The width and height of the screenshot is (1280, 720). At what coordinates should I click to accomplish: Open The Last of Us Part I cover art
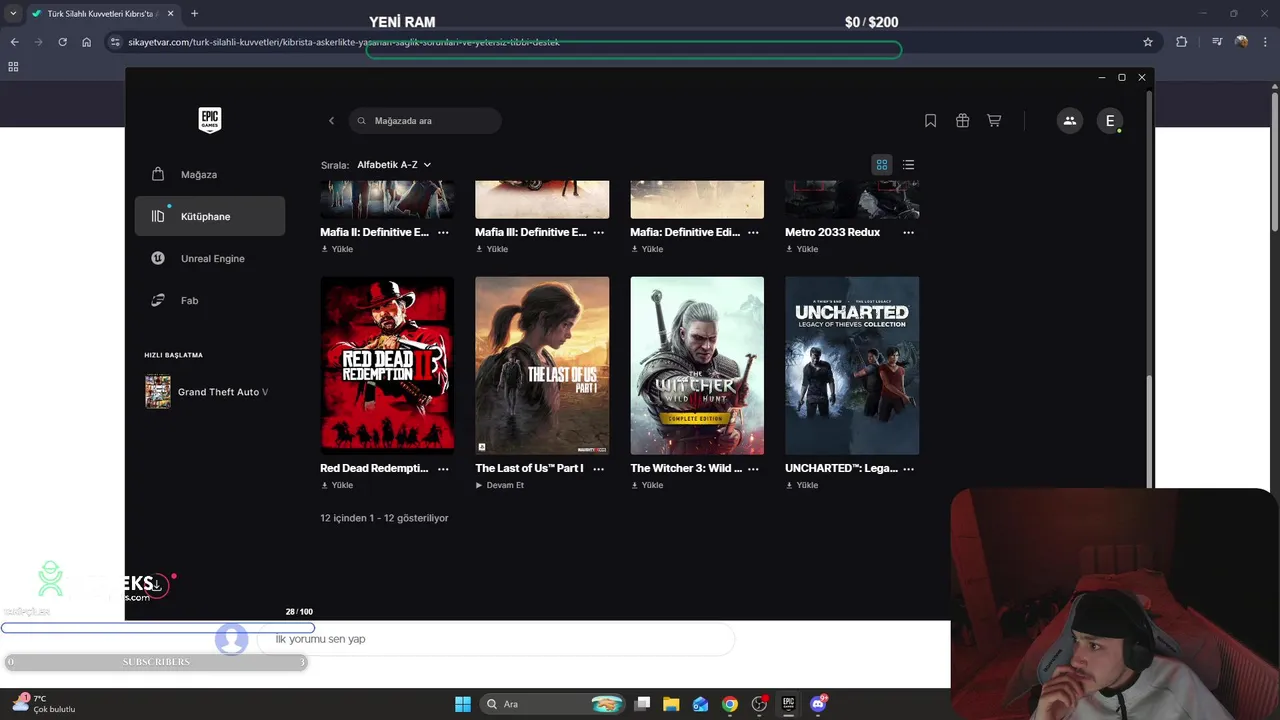542,366
